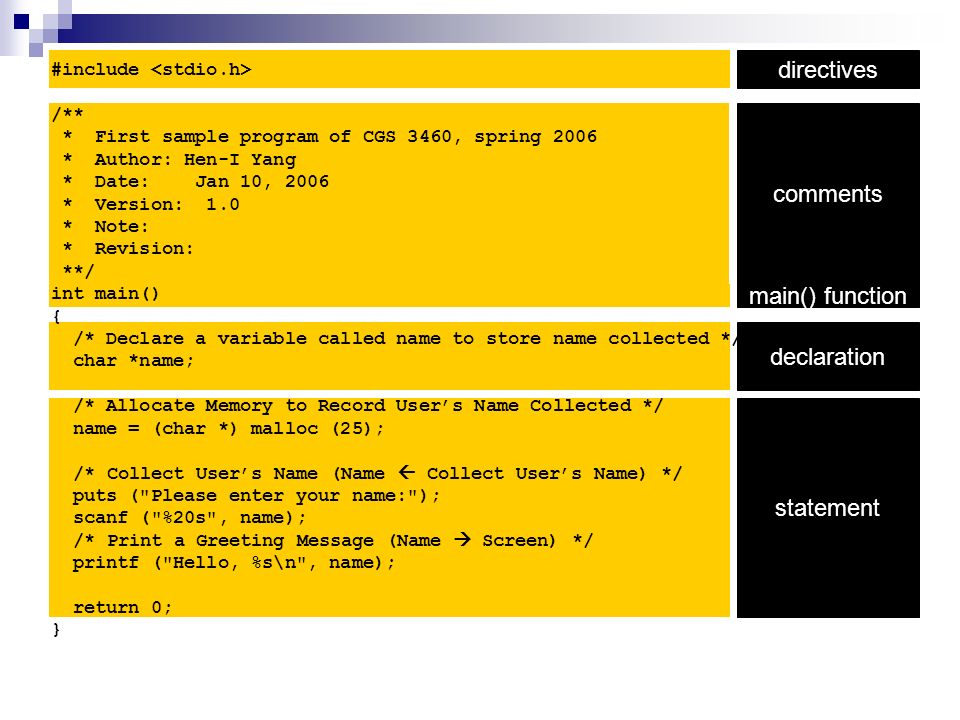Click the statement label box
This screenshot has width=960, height=720.
(828, 508)
